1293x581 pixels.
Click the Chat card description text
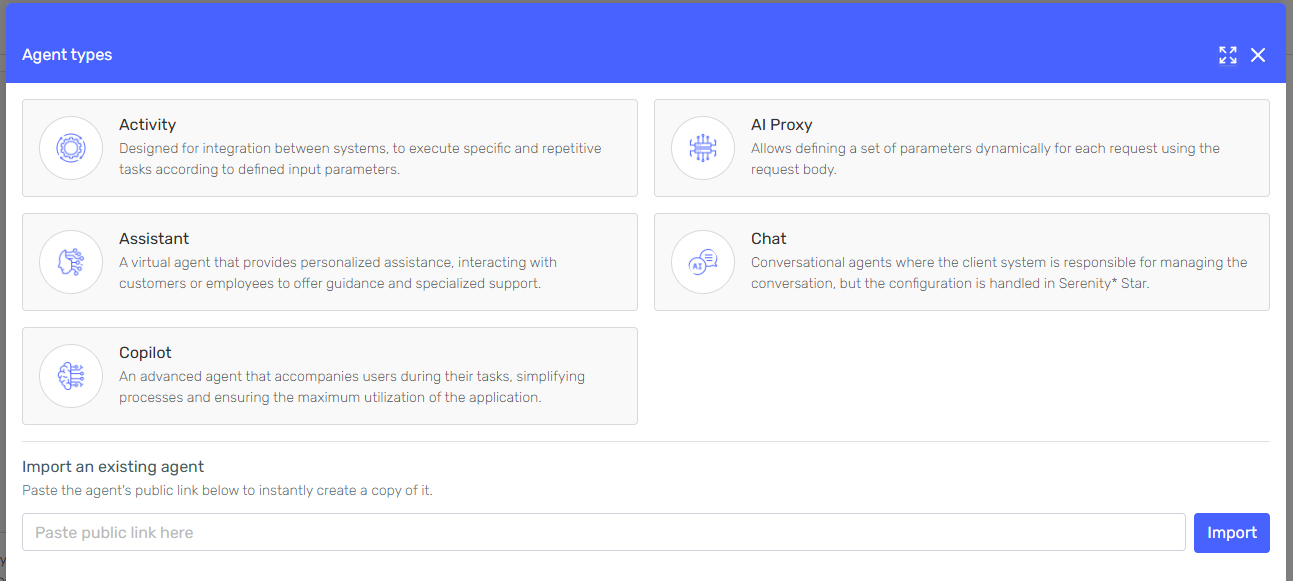(999, 273)
